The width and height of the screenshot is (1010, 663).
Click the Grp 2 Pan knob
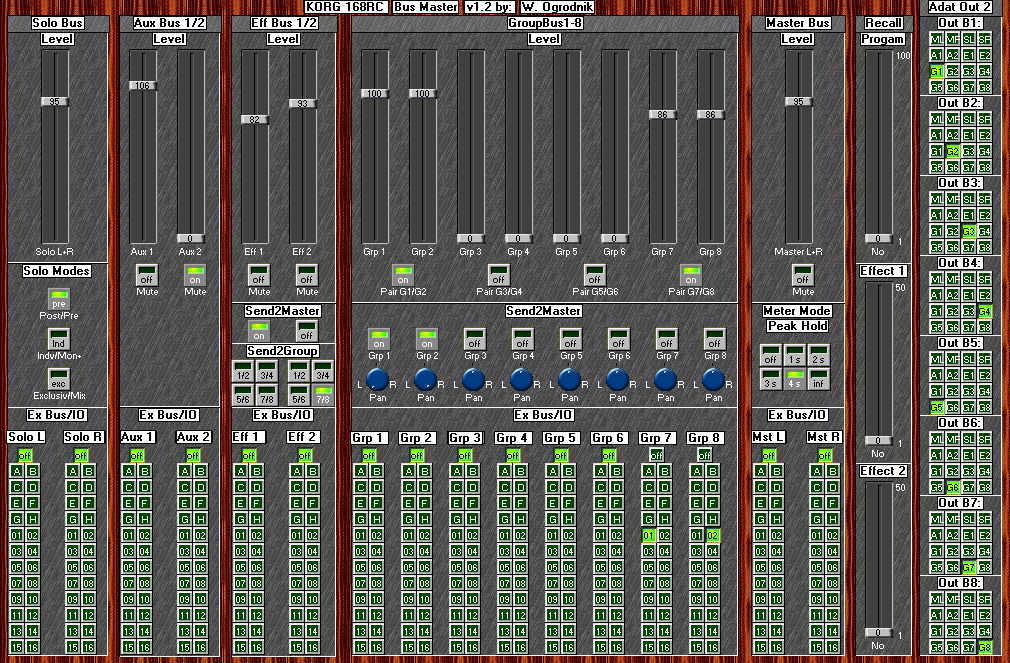pyautogui.click(x=425, y=380)
